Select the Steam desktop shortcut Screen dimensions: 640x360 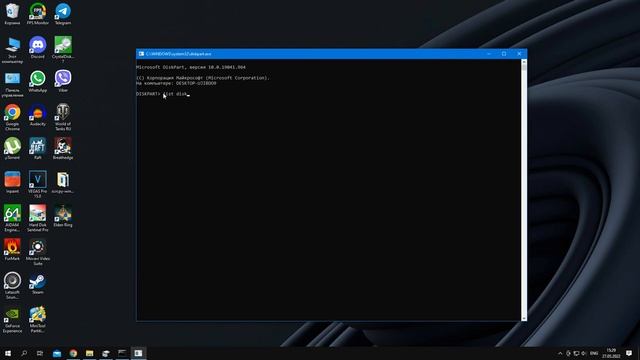tap(38, 283)
